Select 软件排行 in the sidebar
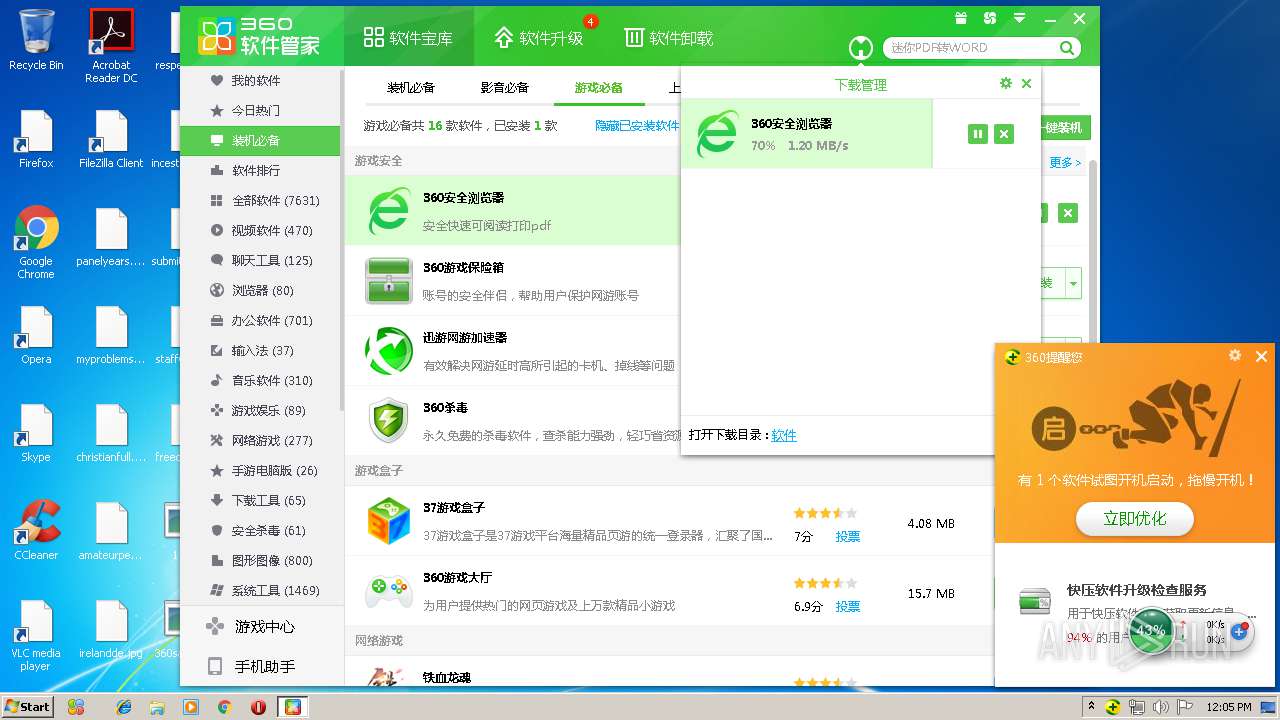 click(x=260, y=170)
